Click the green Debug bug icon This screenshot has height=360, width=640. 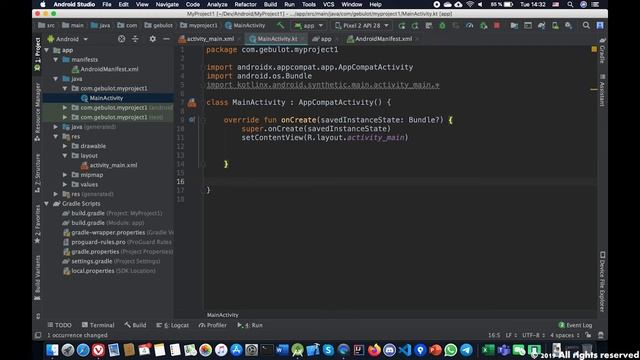click(442, 26)
